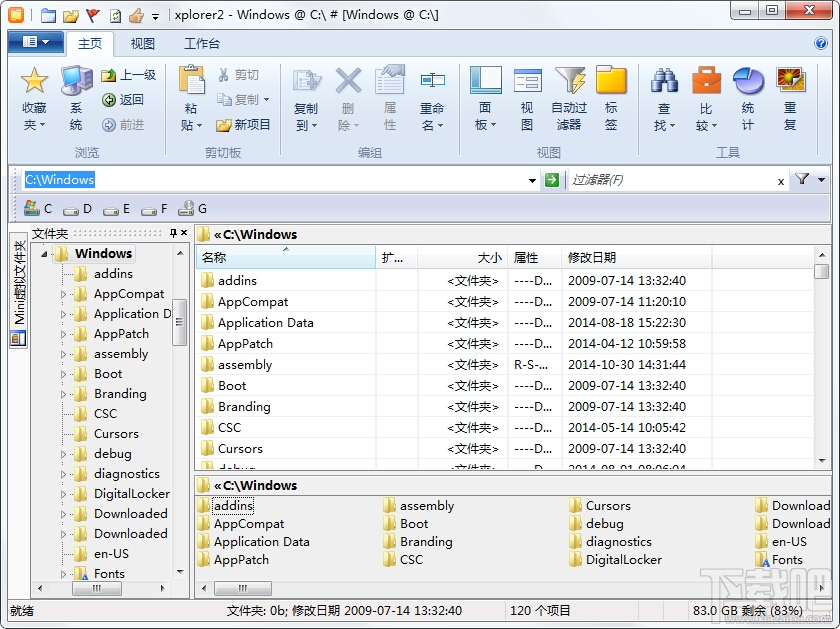
Task: Click the bottom pane horizontal scrollbar thumb
Action: 243,588
